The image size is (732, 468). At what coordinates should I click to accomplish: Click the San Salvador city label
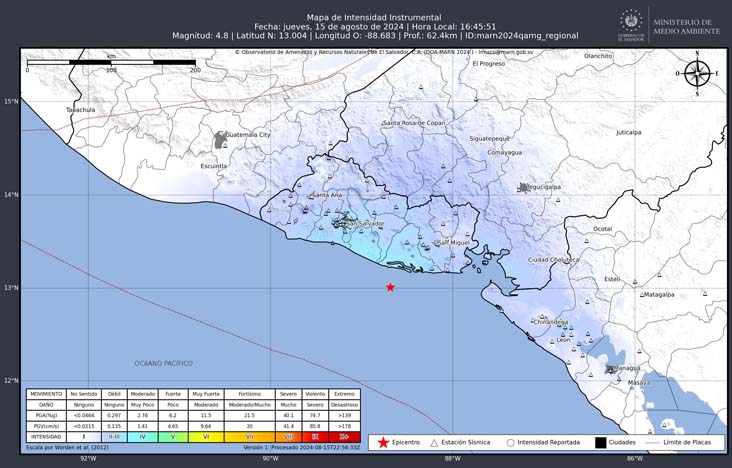[x=363, y=224]
